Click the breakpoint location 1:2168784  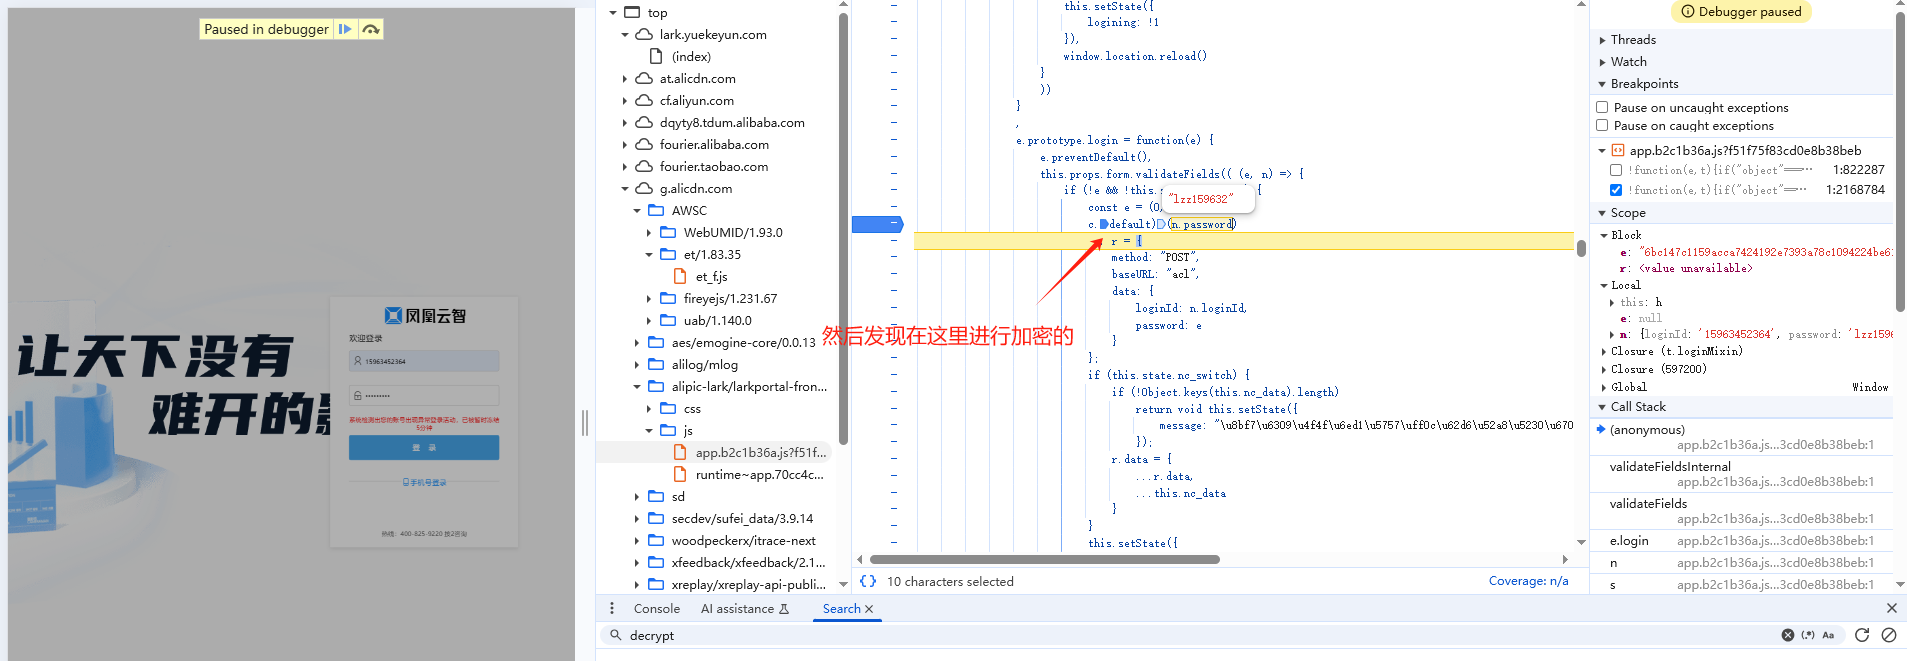point(1855,189)
